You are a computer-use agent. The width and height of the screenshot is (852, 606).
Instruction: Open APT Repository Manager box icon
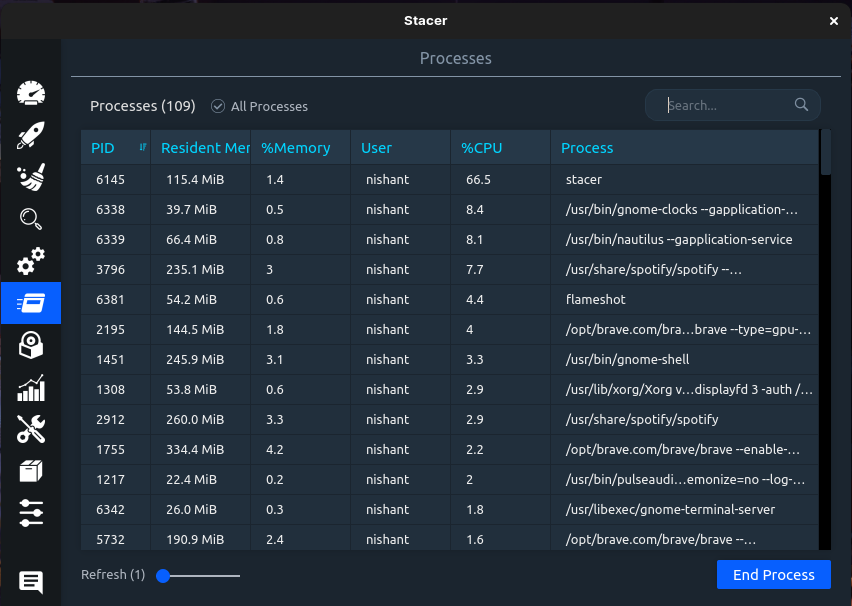point(31,471)
